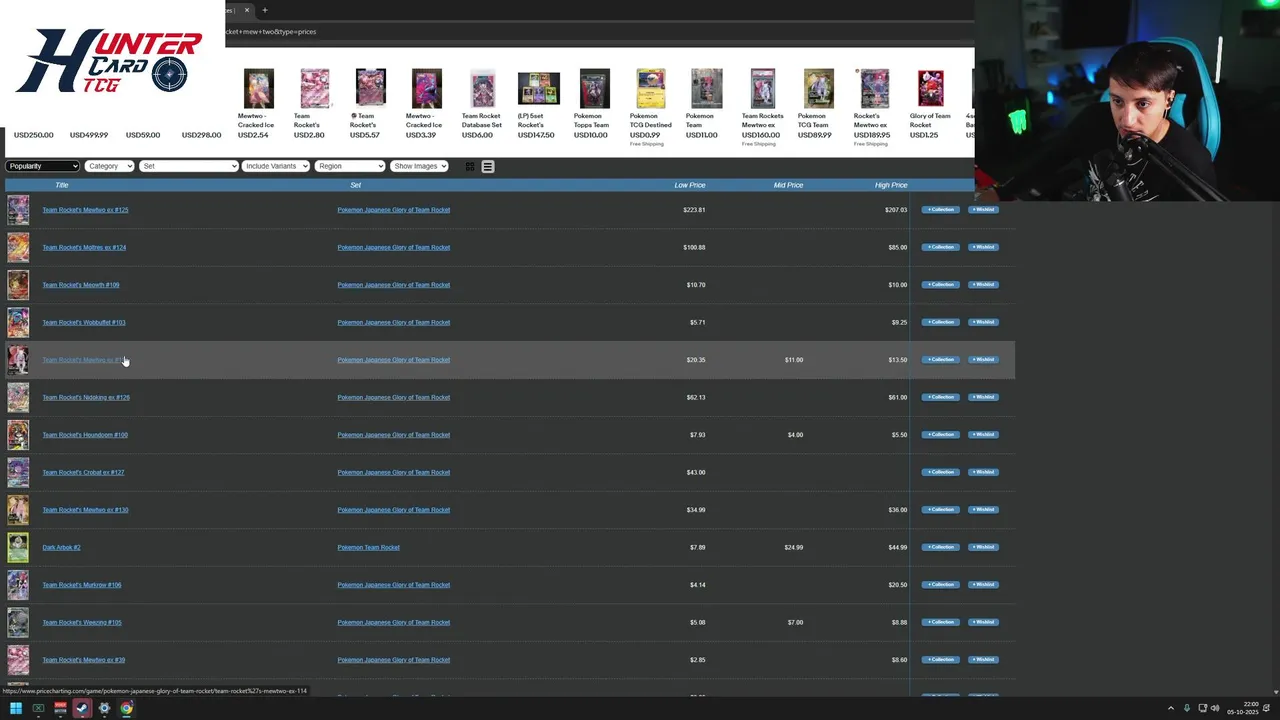
Task: Click Meowth #109 card thumbnail
Action: [18, 285]
